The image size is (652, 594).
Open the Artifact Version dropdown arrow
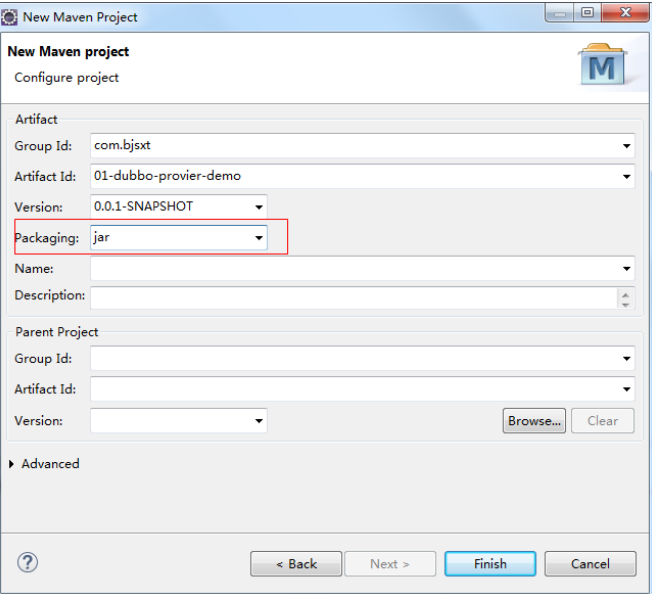[259, 207]
